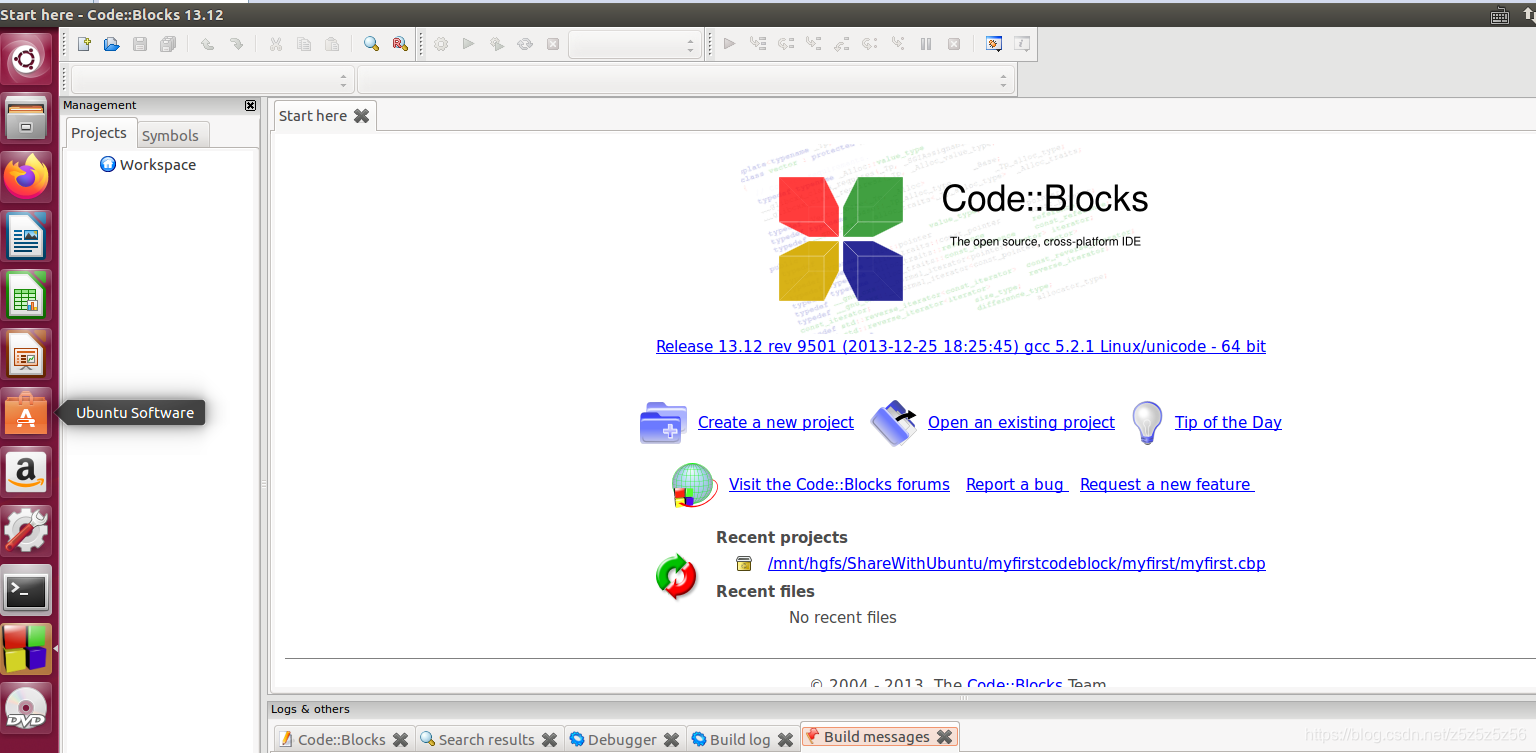Open the Debugging windows icon

pyautogui.click(x=994, y=44)
